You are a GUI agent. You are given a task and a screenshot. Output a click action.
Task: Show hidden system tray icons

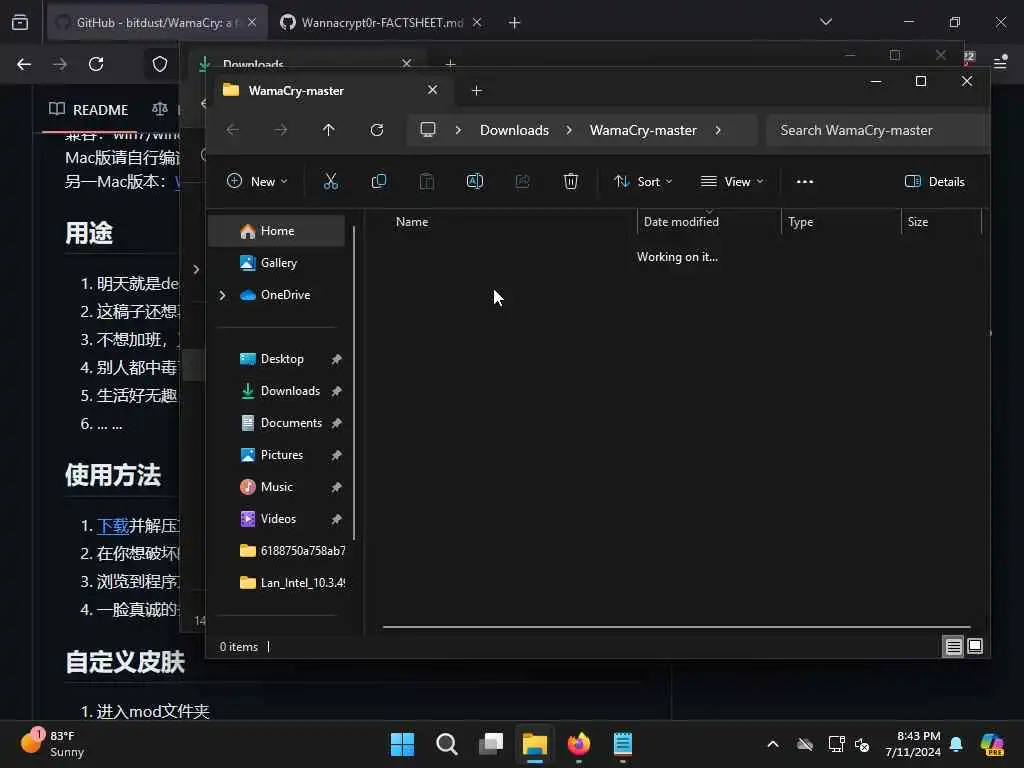773,744
